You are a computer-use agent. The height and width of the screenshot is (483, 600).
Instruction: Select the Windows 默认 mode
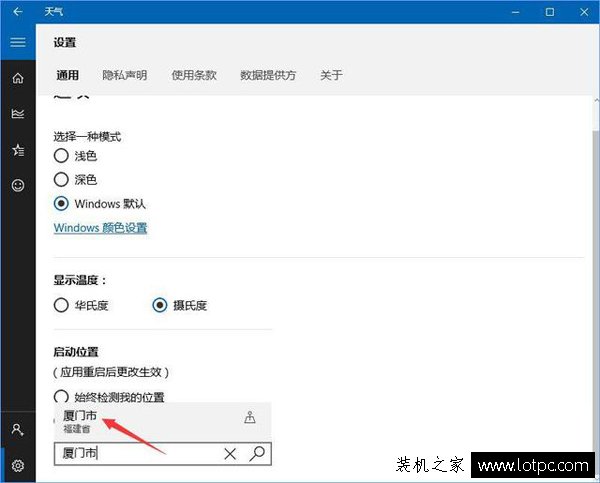[61, 204]
